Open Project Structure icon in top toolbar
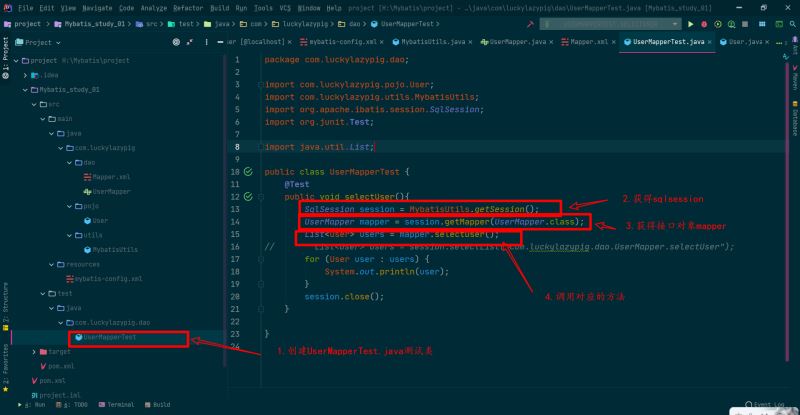 [762, 24]
